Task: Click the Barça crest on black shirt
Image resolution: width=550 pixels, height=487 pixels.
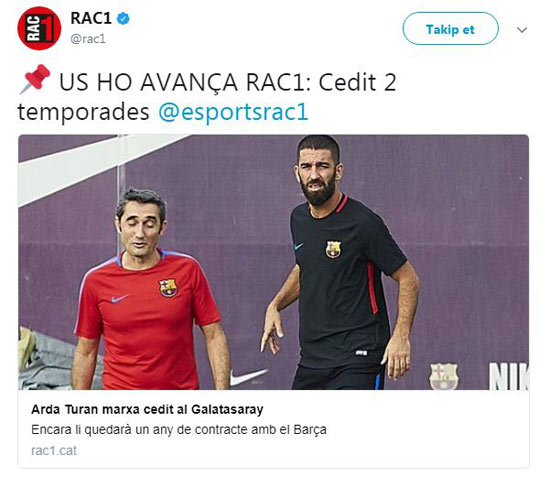Action: click(333, 249)
